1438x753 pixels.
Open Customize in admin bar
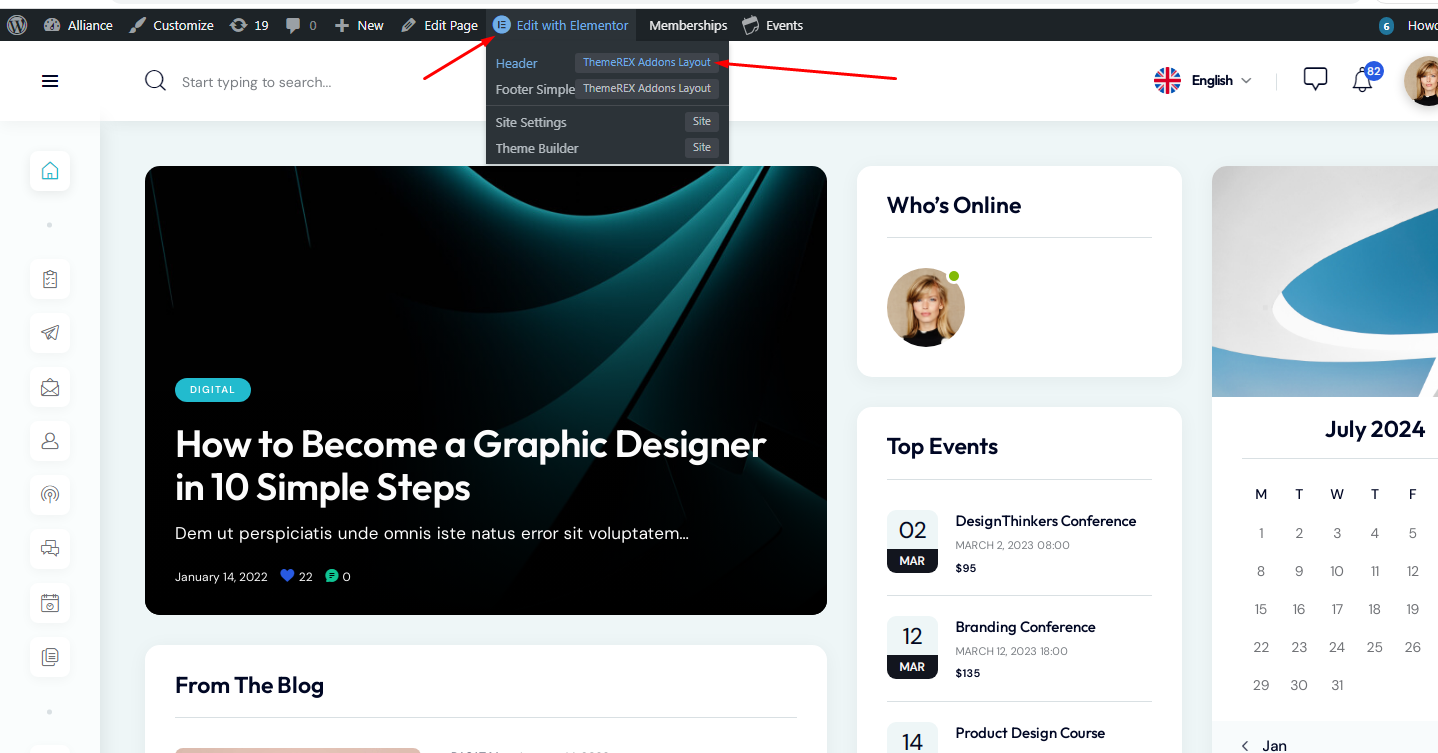tap(171, 25)
